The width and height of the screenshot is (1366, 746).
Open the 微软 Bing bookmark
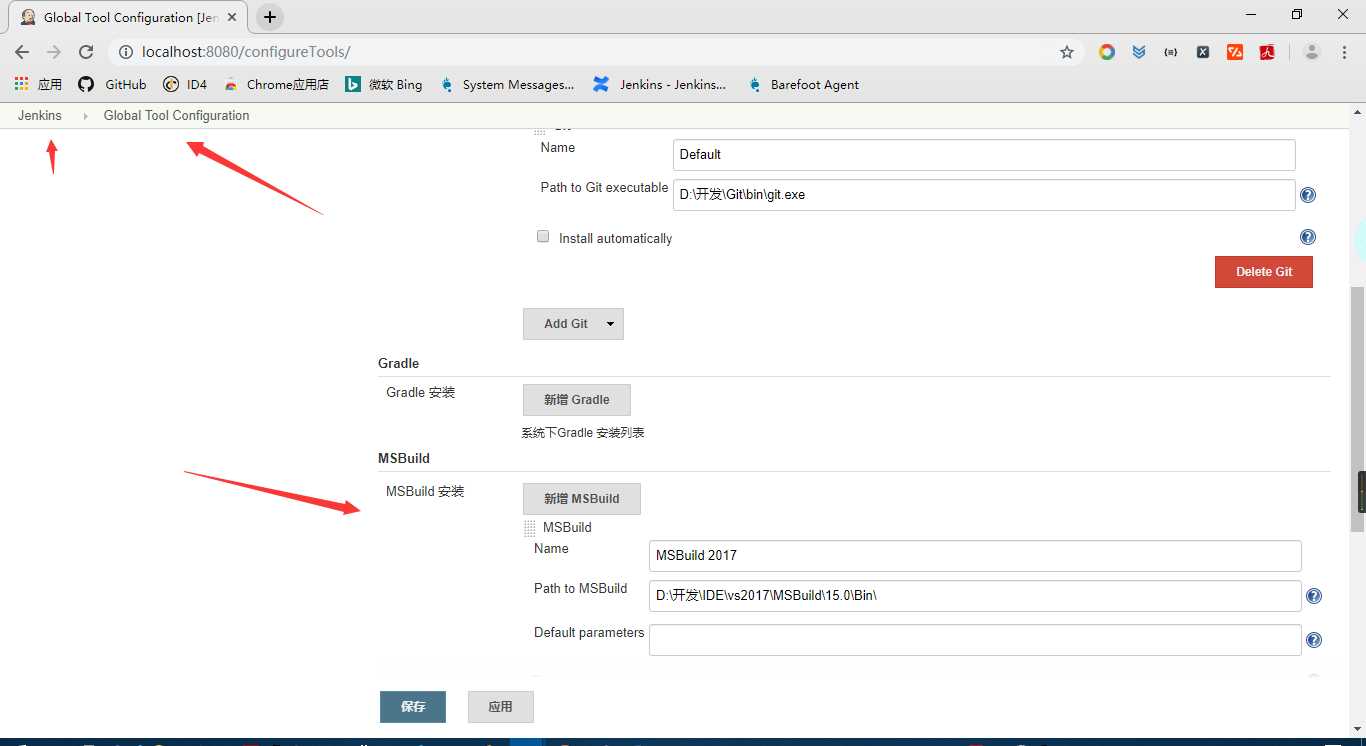(384, 85)
